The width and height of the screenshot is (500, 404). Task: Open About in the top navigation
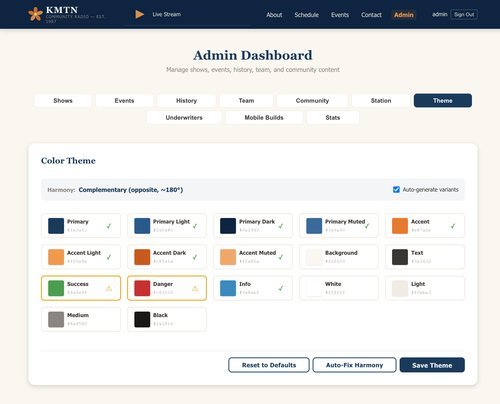point(274,15)
